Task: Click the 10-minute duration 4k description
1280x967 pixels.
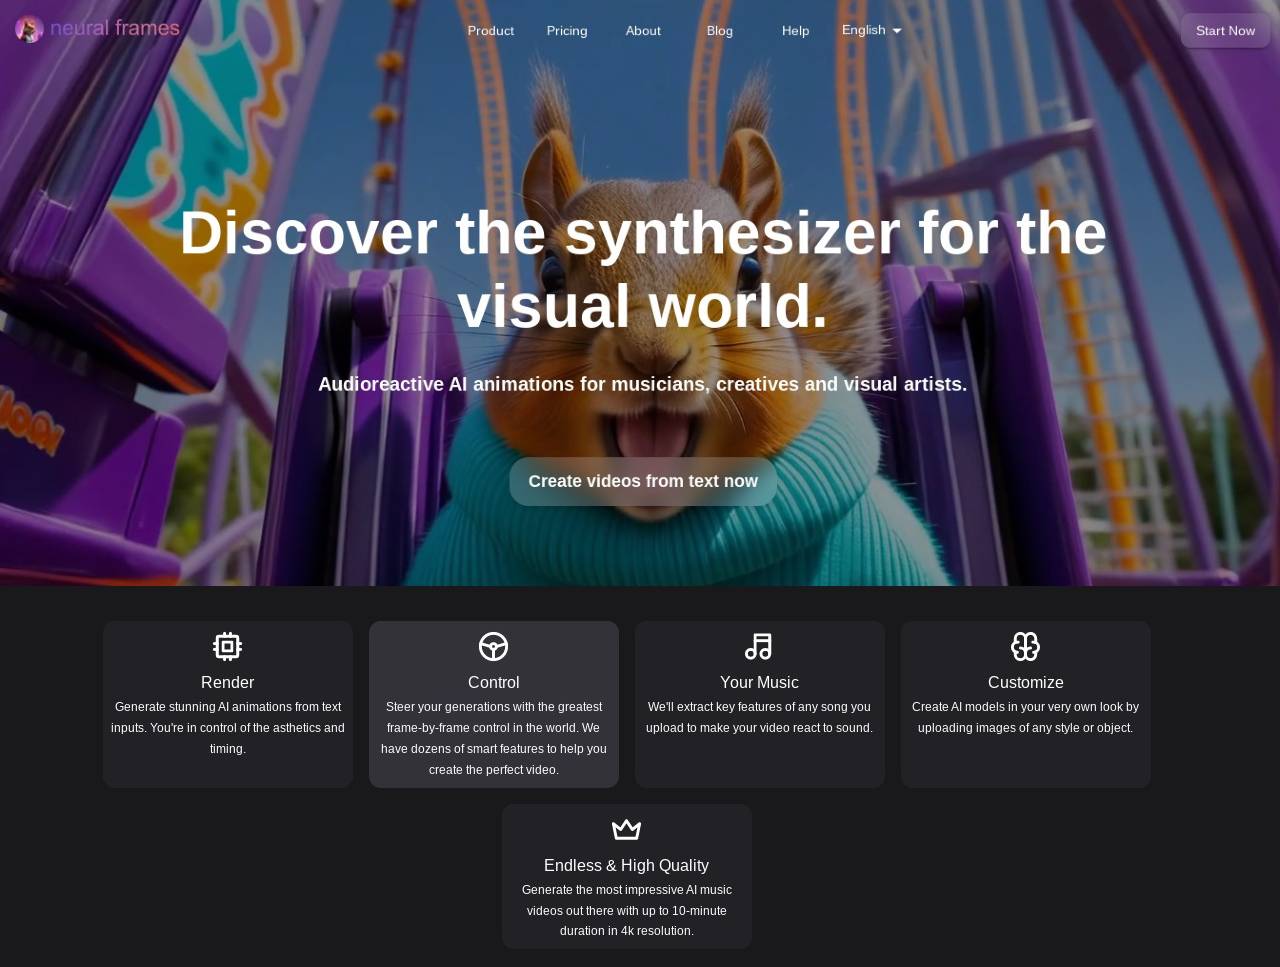Action: (x=627, y=910)
